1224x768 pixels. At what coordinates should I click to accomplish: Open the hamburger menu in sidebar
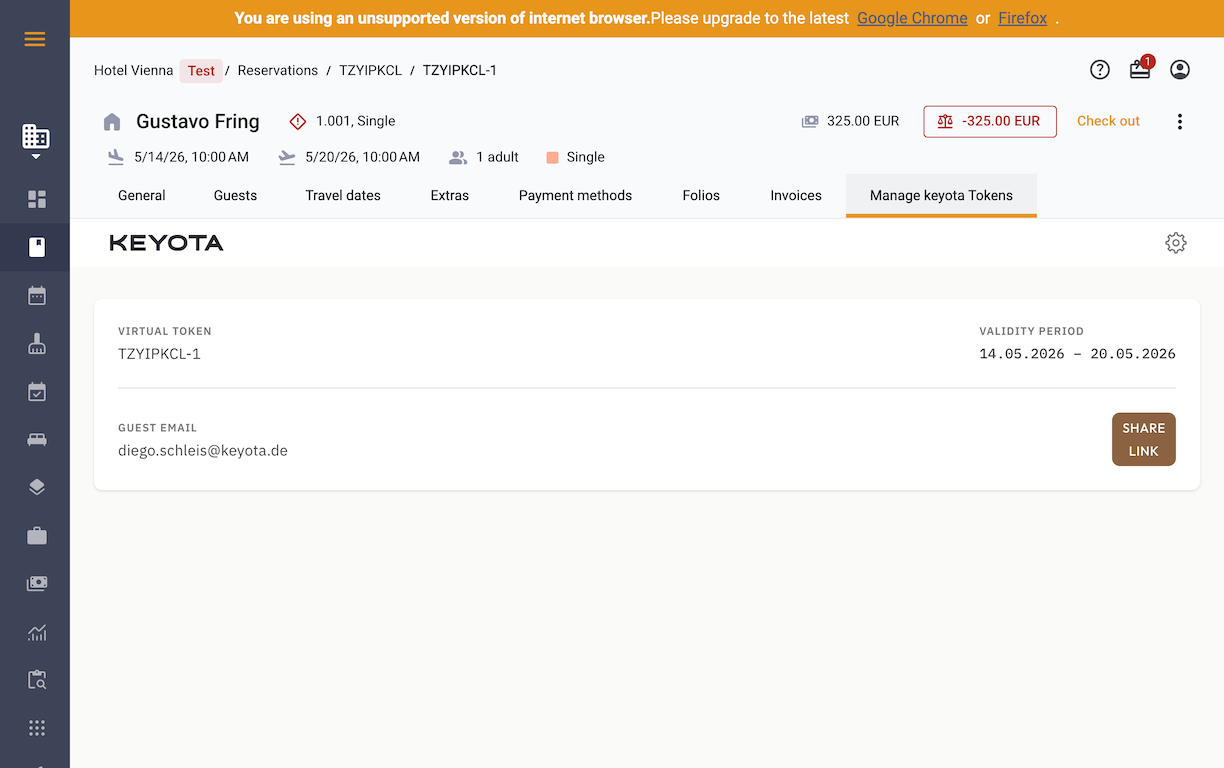click(x=35, y=39)
